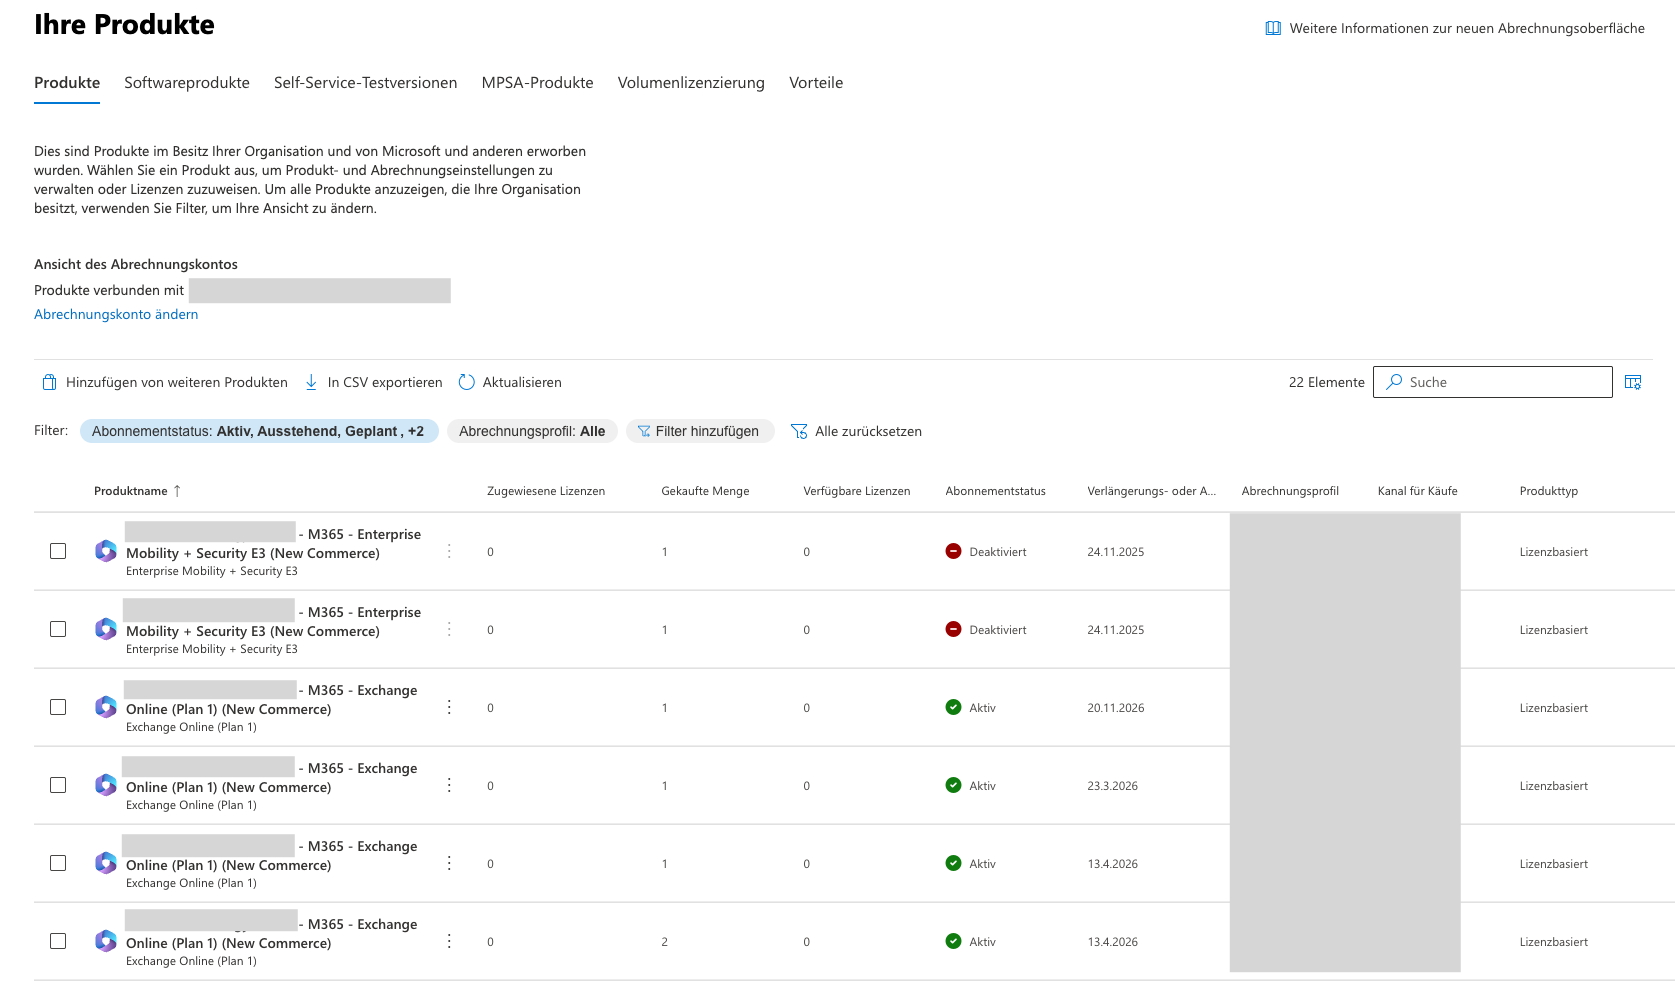Expand the Filter hinzufügen menu
The width and height of the screenshot is (1675, 996).
pos(699,431)
